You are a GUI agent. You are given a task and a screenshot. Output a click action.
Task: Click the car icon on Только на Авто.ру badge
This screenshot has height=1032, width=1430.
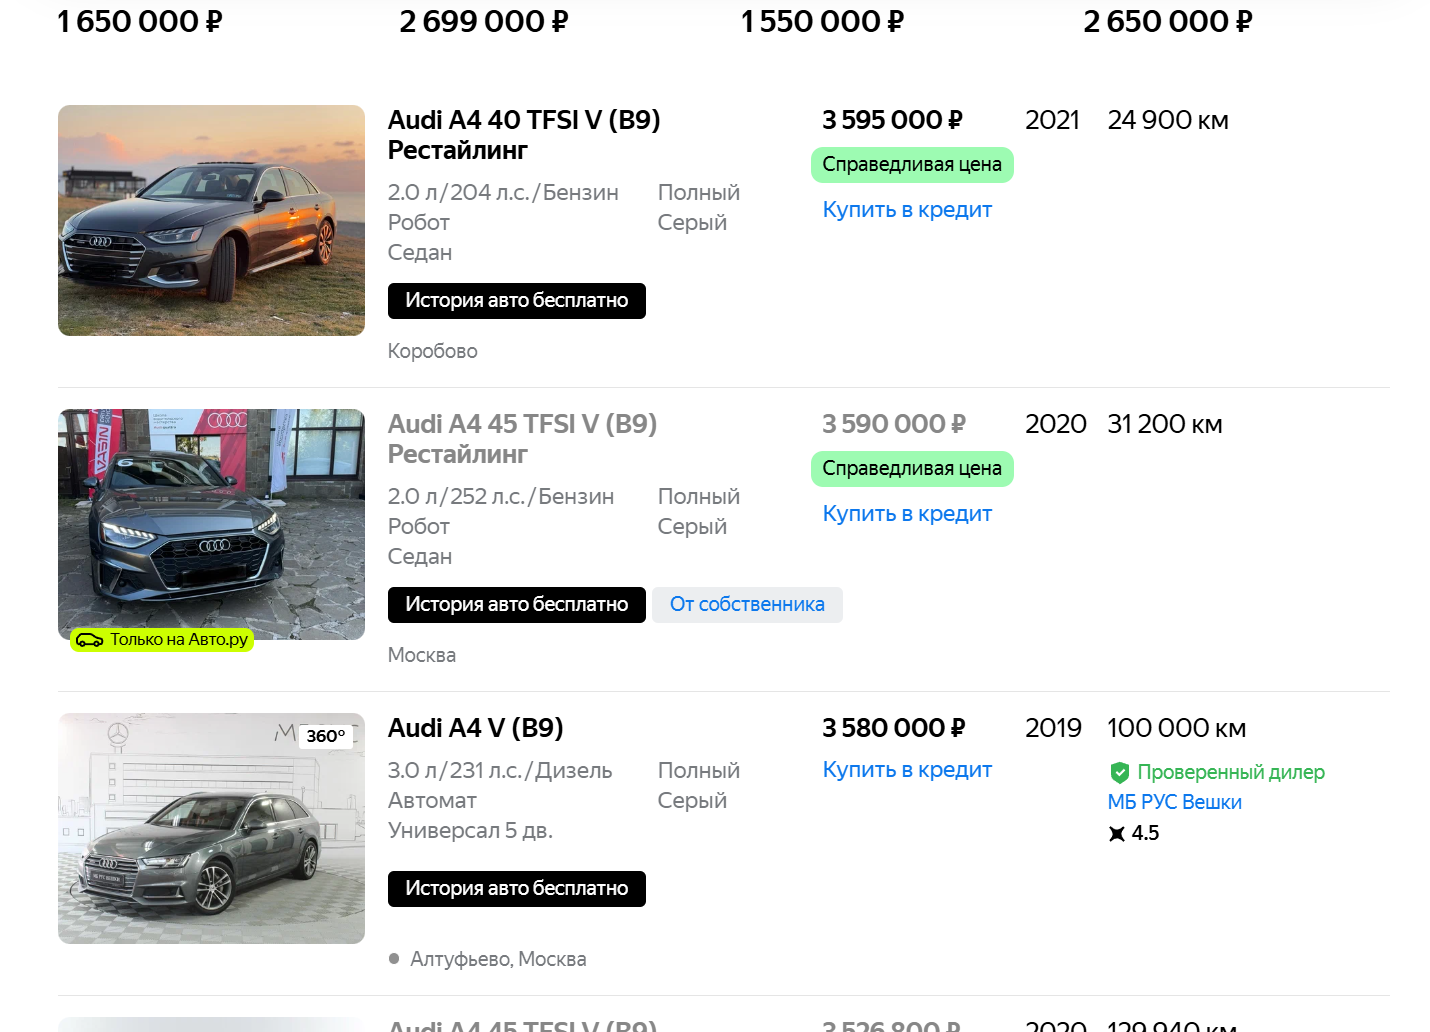[90, 640]
